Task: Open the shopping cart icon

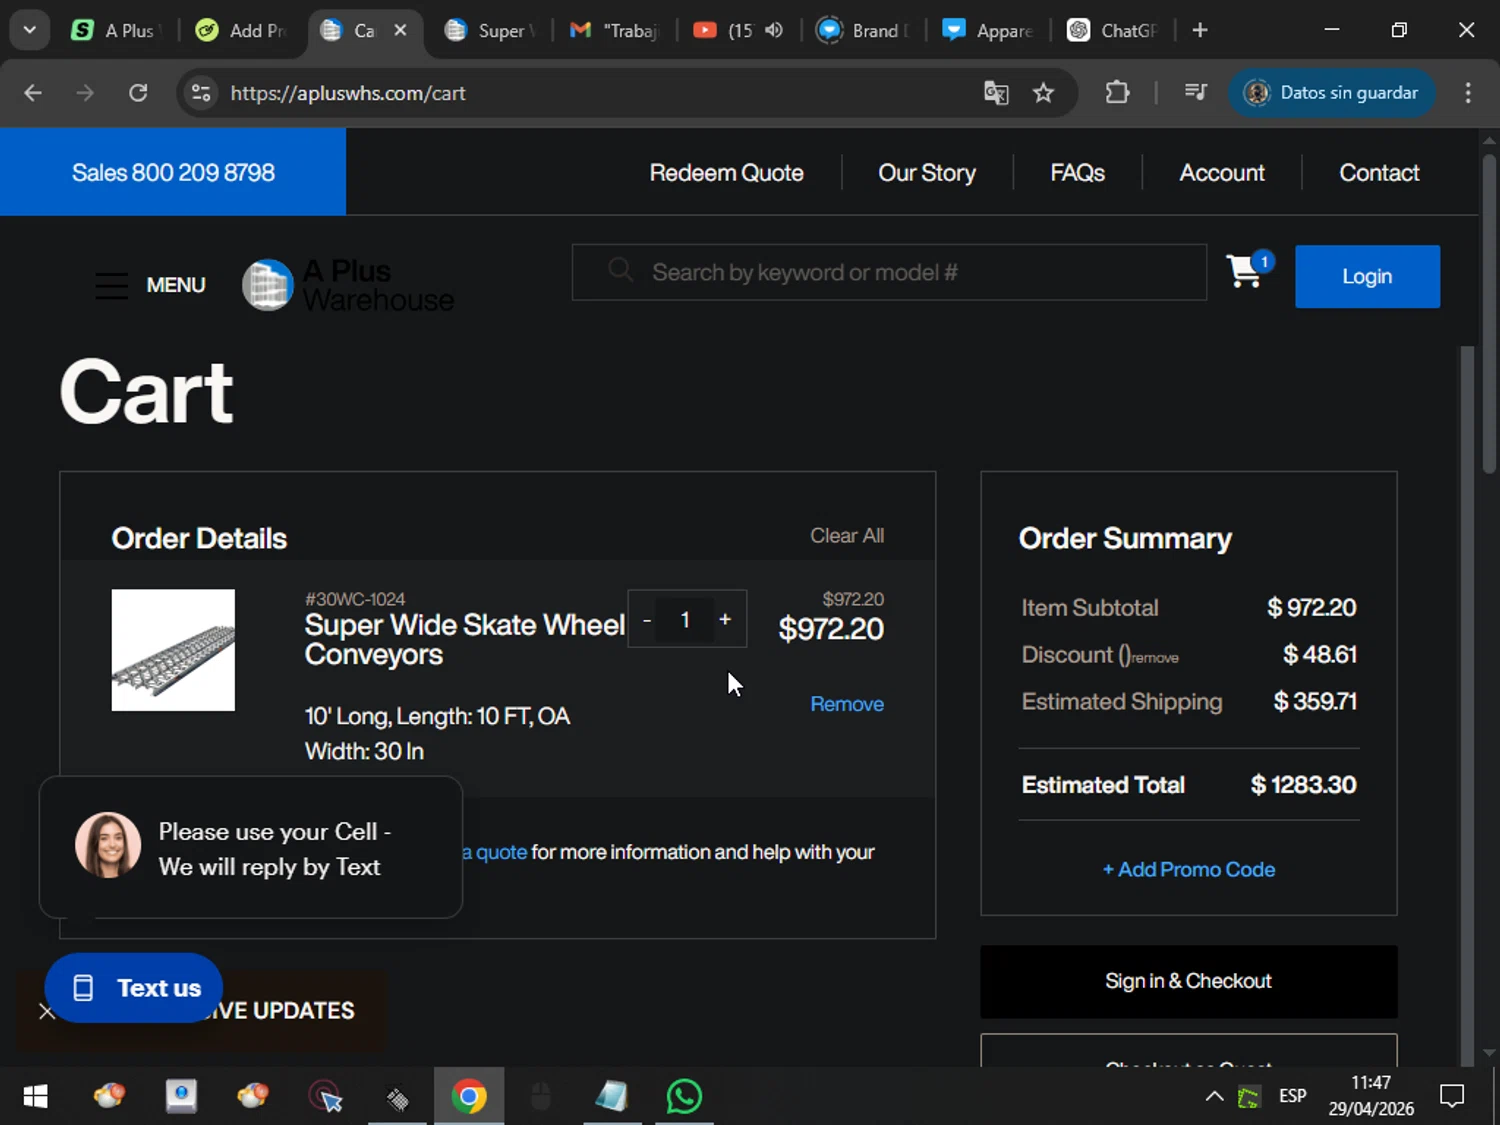Action: click(1246, 270)
